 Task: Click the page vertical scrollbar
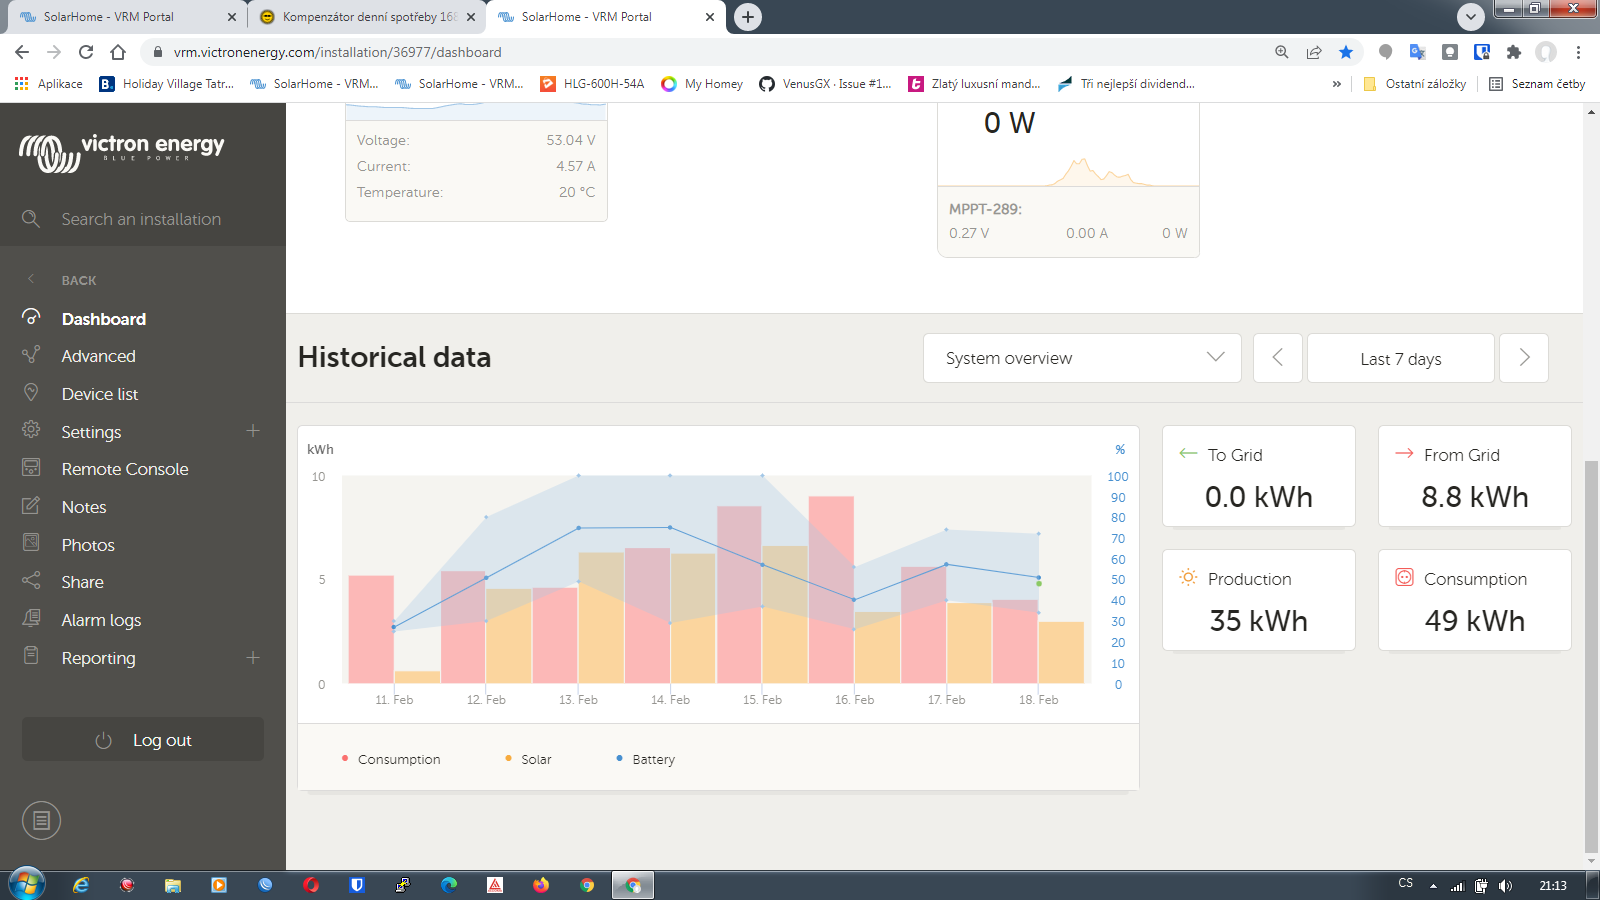pos(1591,650)
